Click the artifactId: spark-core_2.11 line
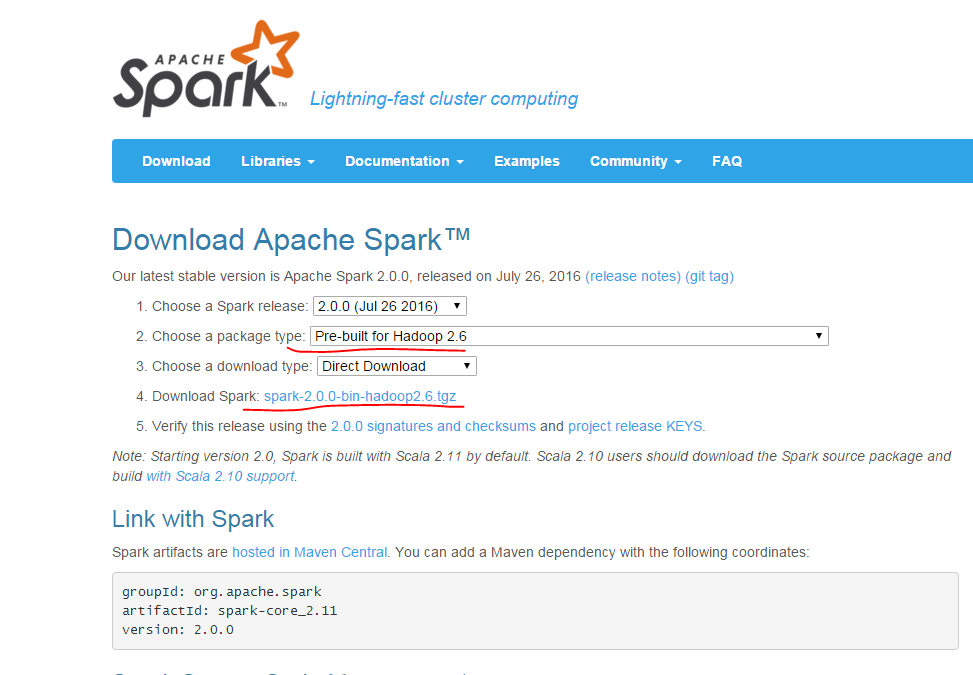 230,610
